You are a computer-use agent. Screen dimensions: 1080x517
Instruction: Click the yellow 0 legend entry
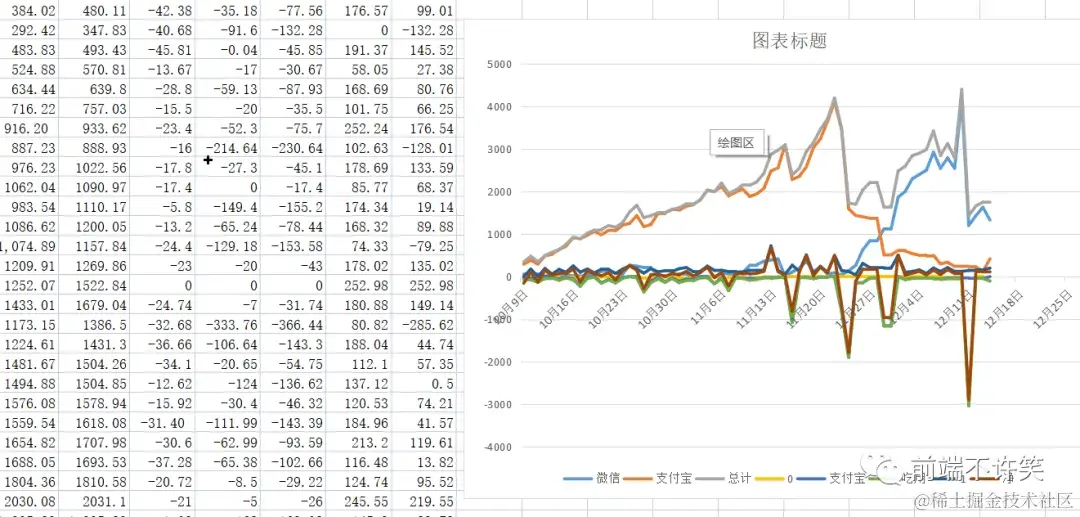pos(775,477)
